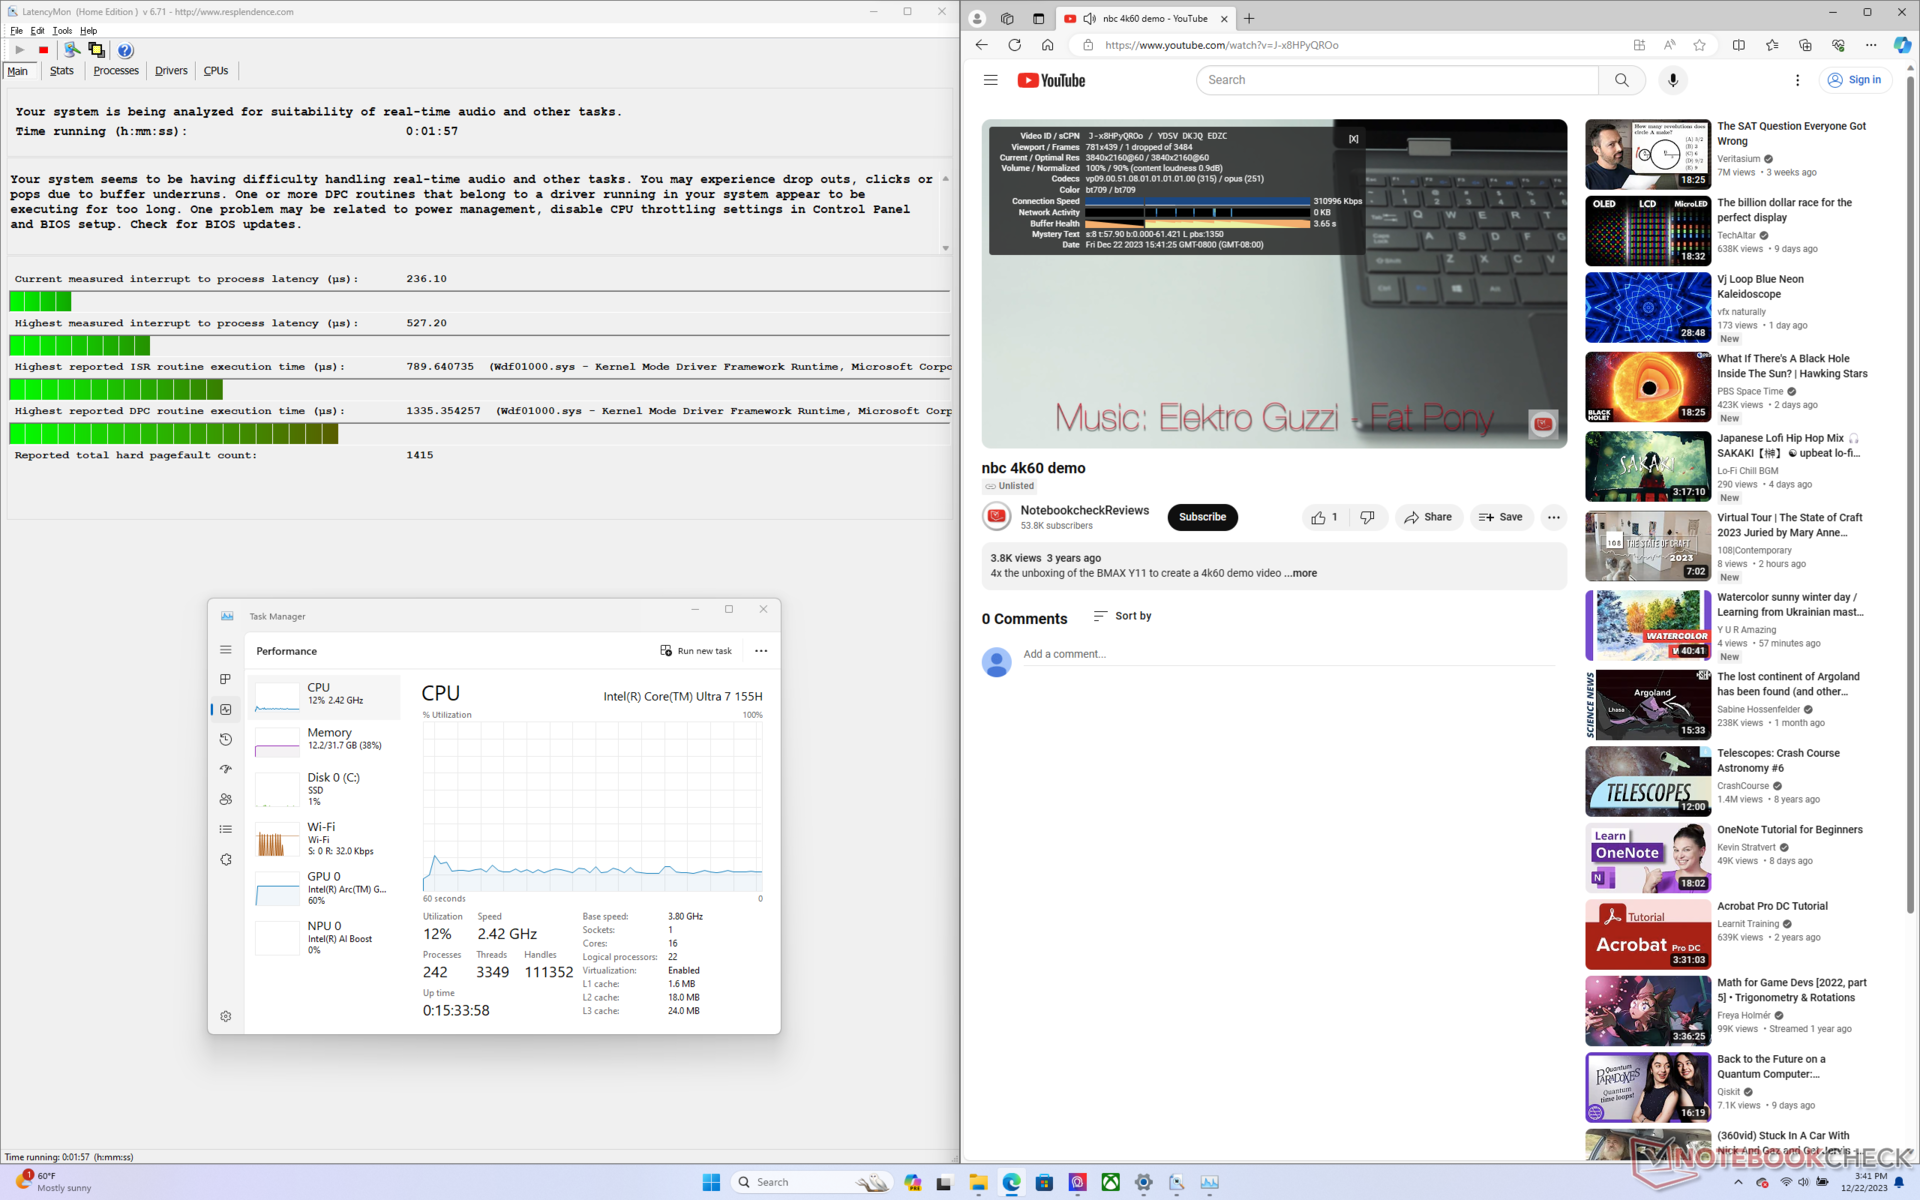
Task: Open Task Manager Settings gear
Action: click(x=226, y=1016)
